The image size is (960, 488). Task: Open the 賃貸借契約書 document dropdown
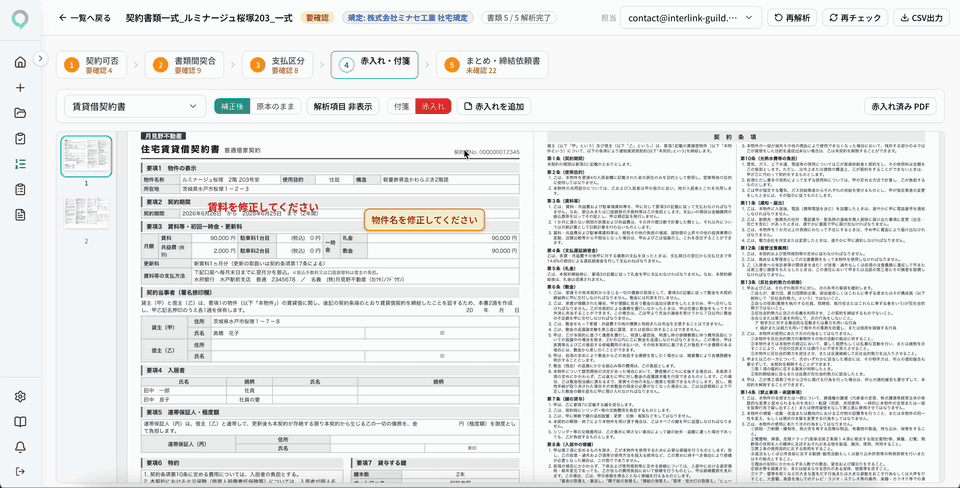coord(135,106)
